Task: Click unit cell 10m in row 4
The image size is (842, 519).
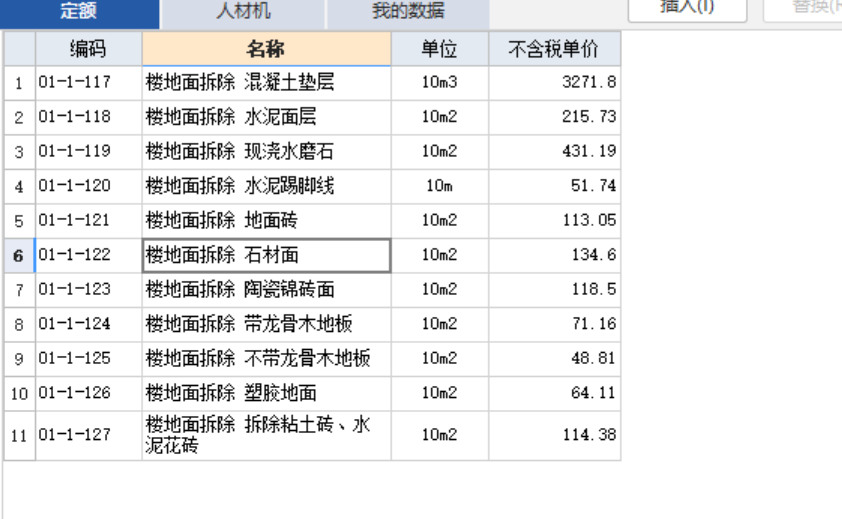Action: pos(440,186)
